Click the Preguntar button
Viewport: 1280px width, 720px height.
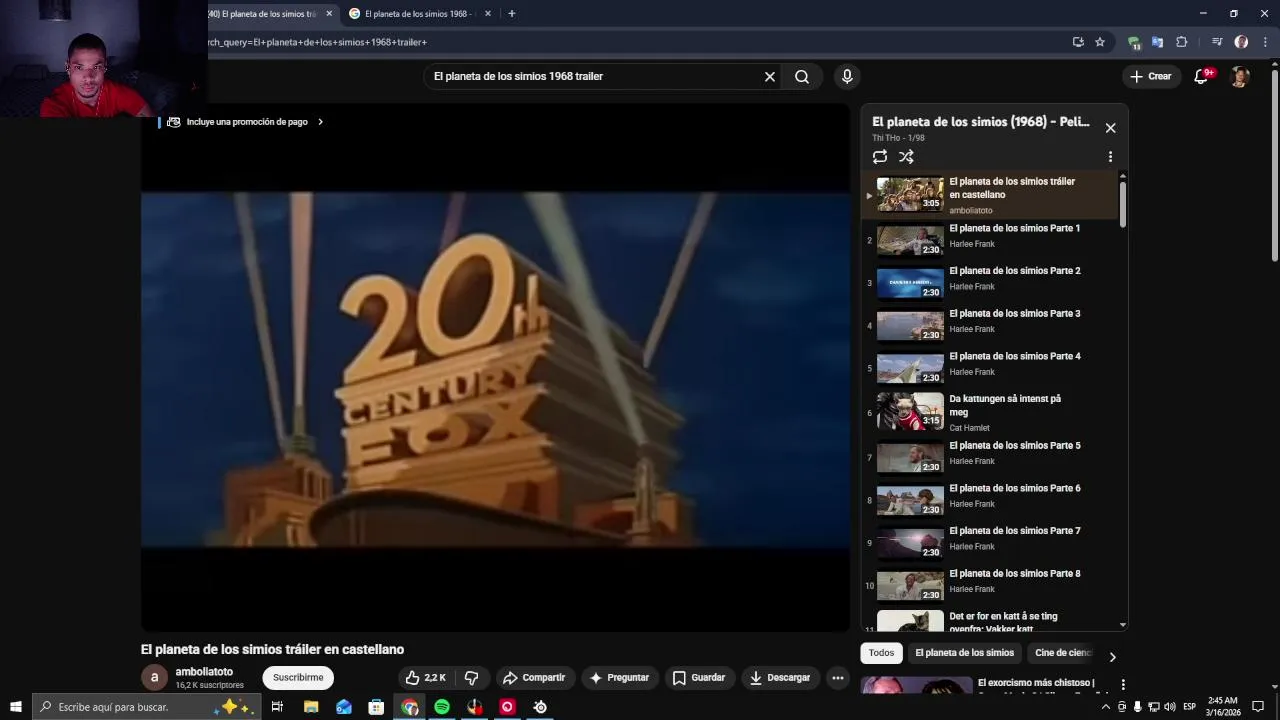pyautogui.click(x=620, y=678)
